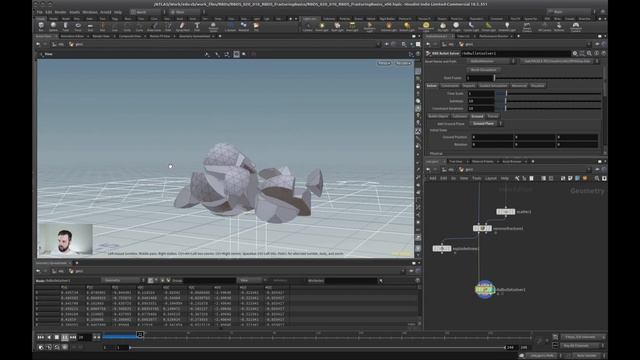Open the Windows menu
The height and width of the screenshot is (360, 640).
(90, 12)
